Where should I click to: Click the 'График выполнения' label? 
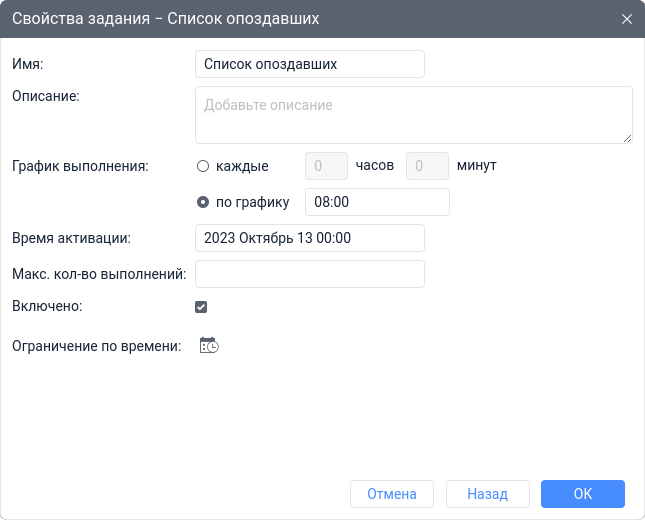pyautogui.click(x=80, y=166)
